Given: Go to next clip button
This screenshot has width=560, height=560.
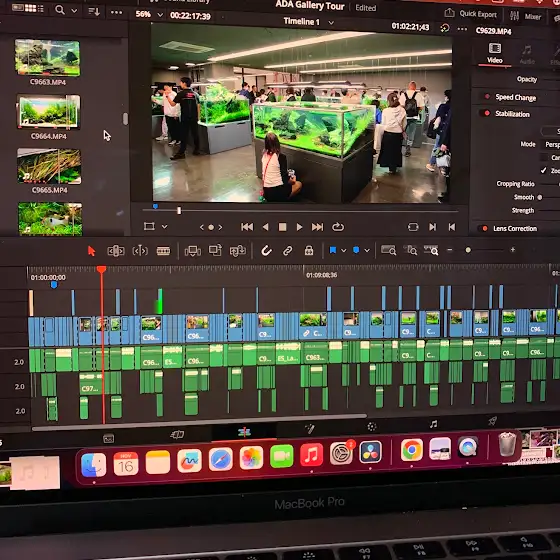Looking at the screenshot, I should click(432, 227).
